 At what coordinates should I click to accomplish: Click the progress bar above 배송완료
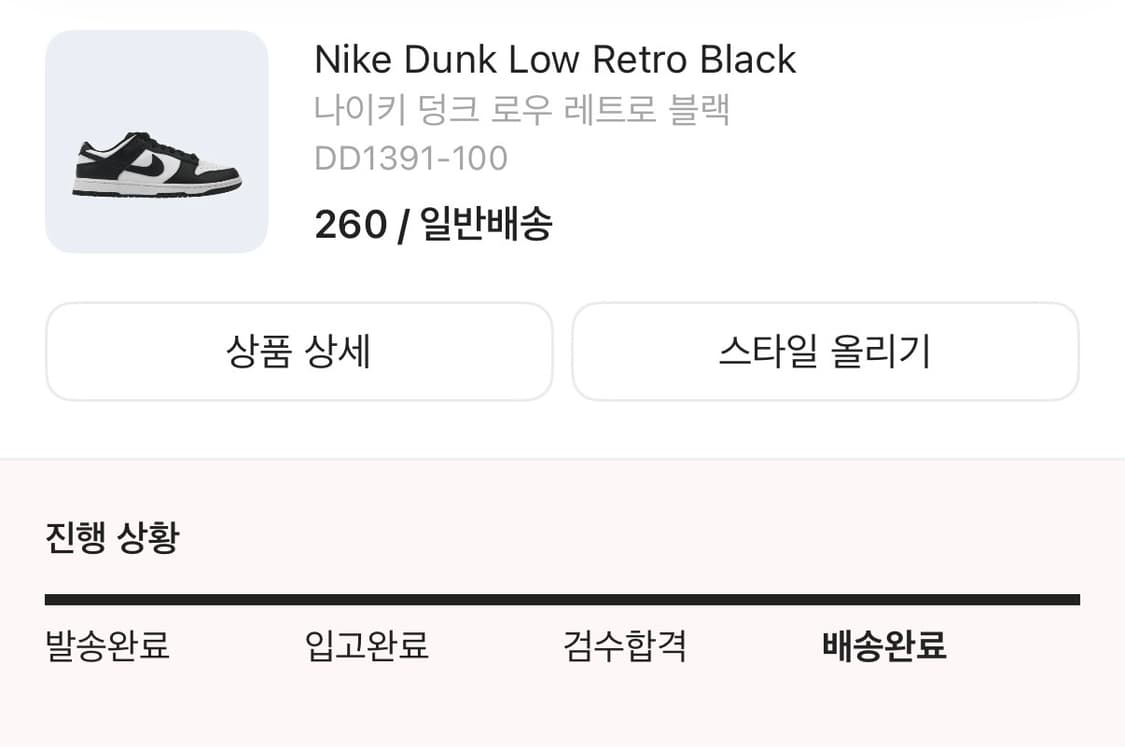(884, 600)
